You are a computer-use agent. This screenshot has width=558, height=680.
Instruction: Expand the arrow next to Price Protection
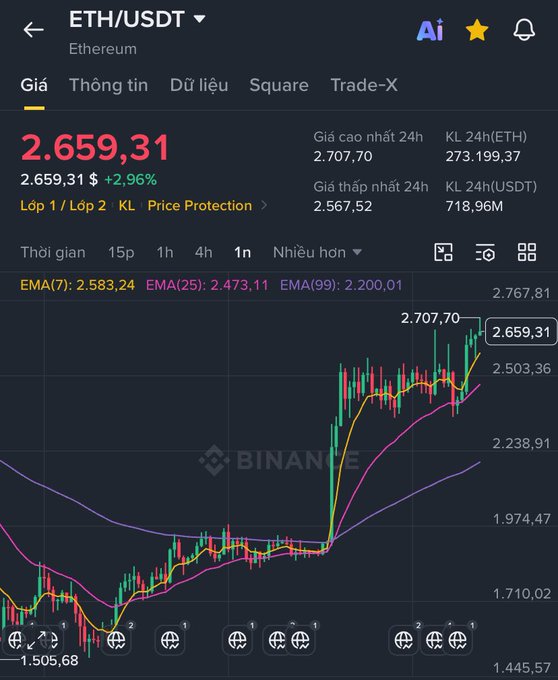click(264, 206)
